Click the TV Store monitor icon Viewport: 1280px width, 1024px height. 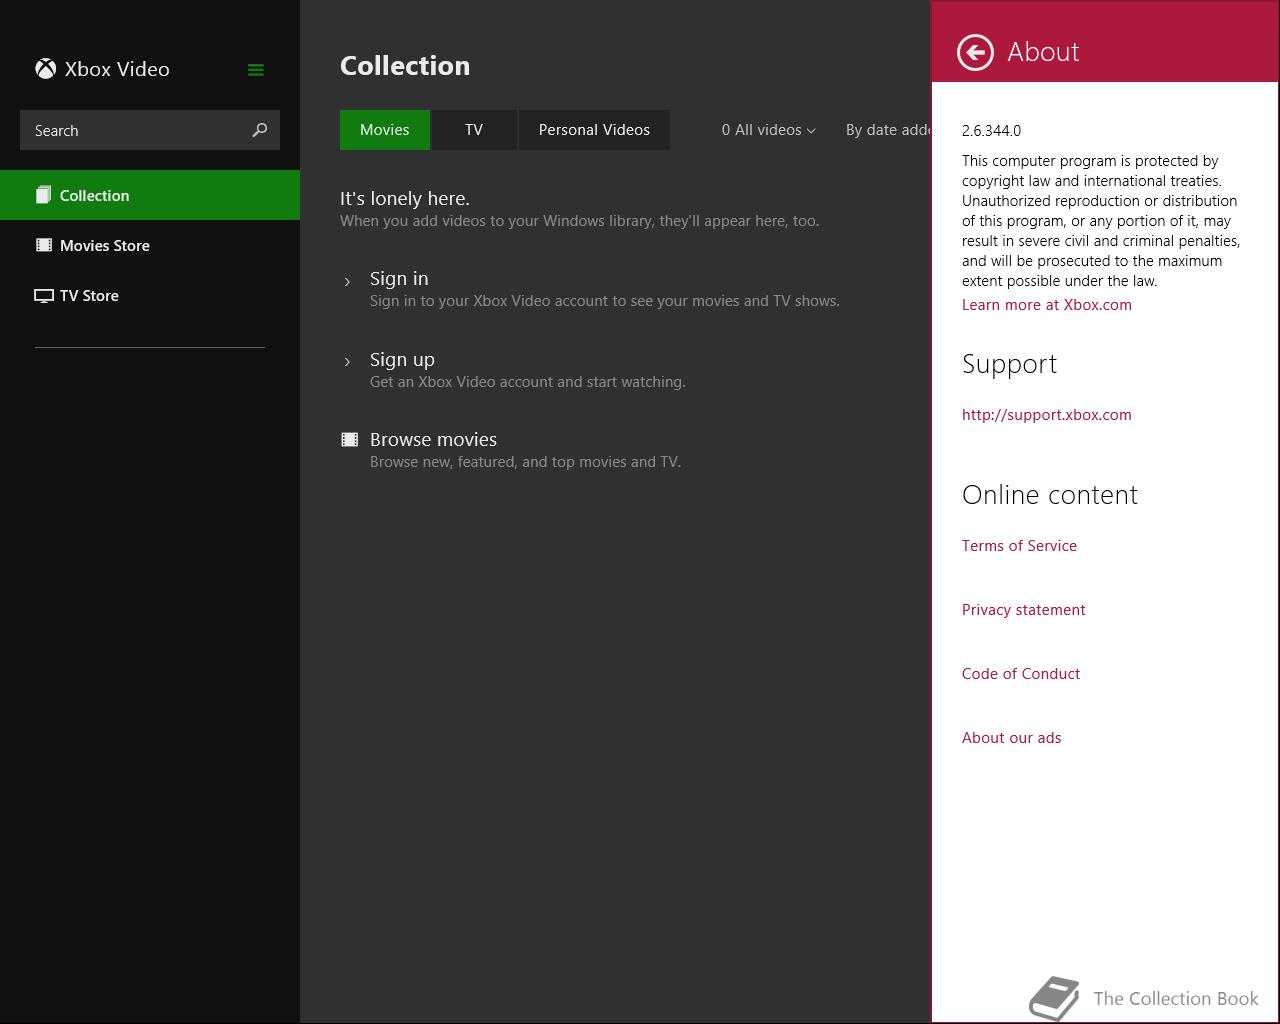pyautogui.click(x=44, y=296)
